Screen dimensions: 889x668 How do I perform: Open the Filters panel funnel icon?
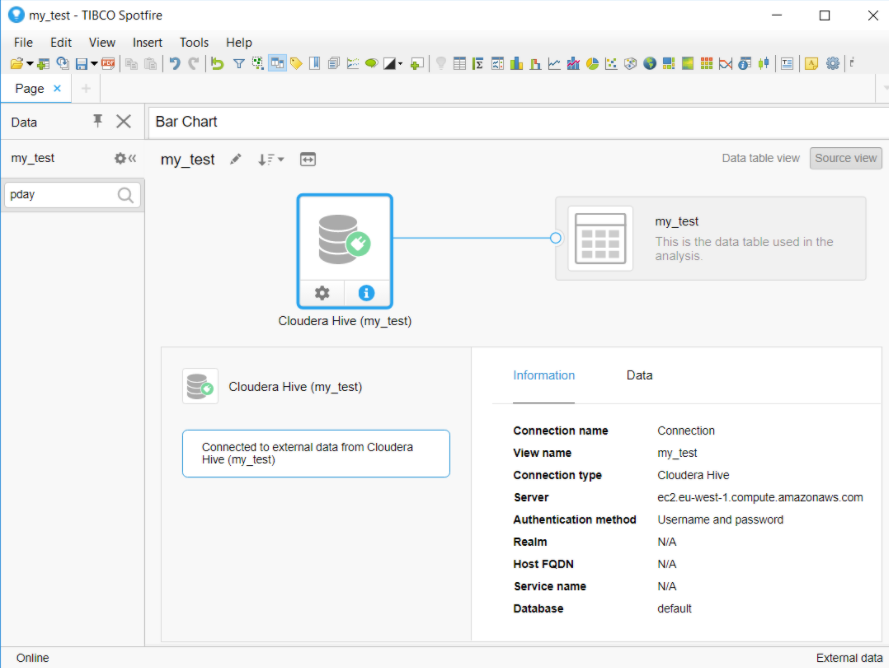coord(239,64)
